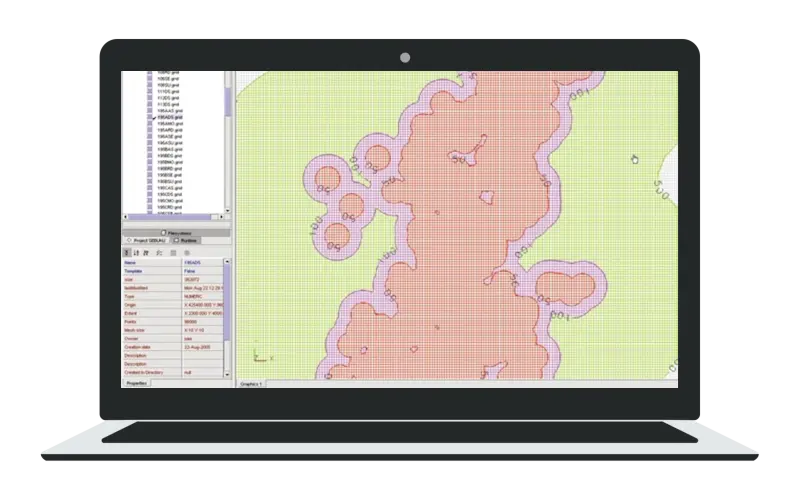Click the properties table vertical scrollbar thumb

pos(227,304)
